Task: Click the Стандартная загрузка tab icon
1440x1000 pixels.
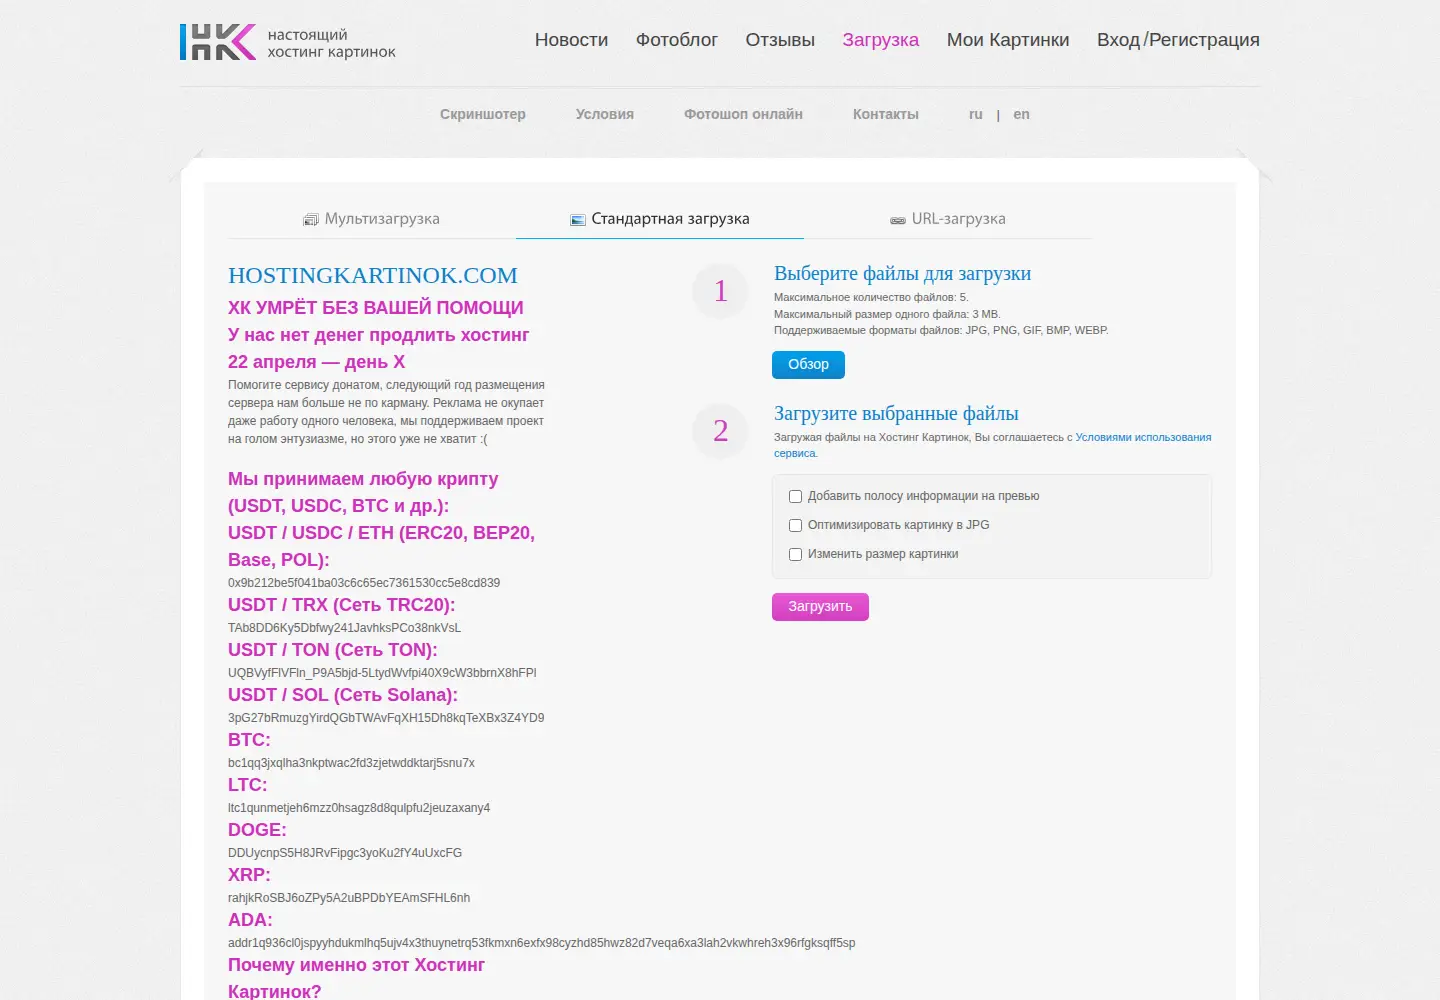Action: pos(578,220)
